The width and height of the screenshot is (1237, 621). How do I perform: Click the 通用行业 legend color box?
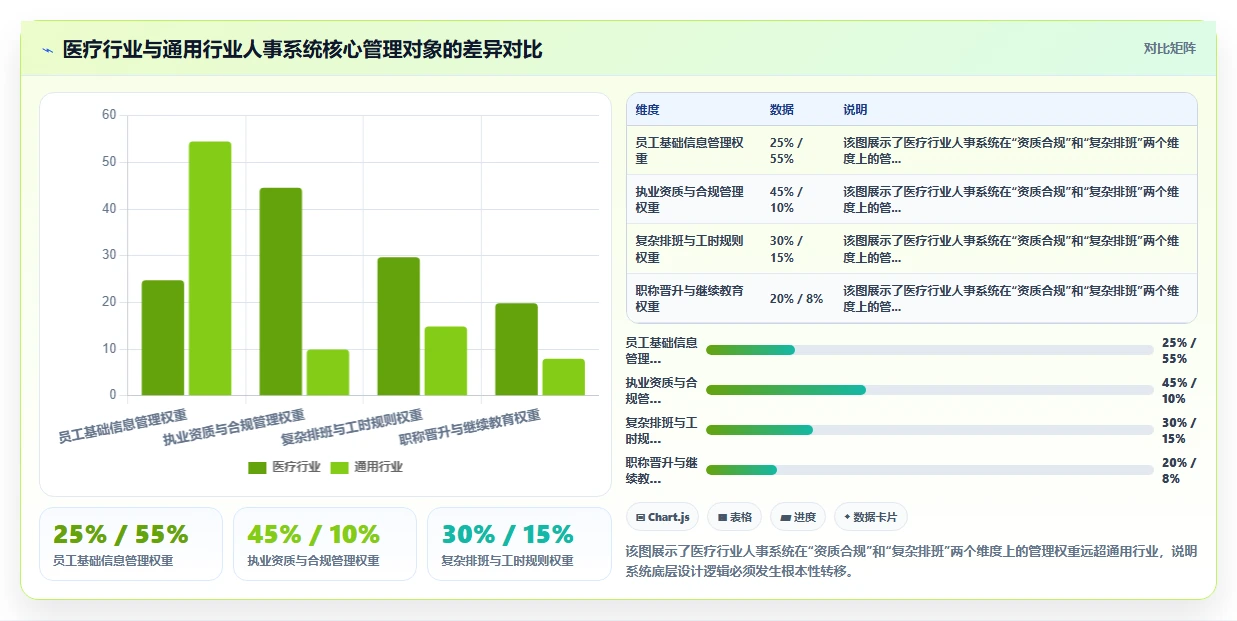pos(339,467)
